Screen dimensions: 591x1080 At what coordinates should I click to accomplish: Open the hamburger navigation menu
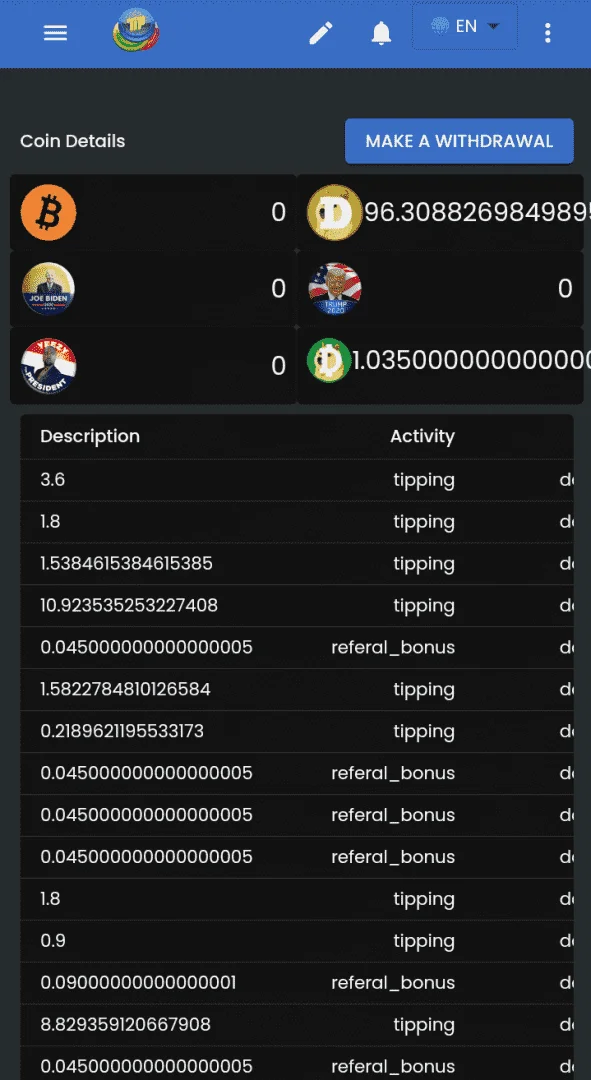[55, 32]
